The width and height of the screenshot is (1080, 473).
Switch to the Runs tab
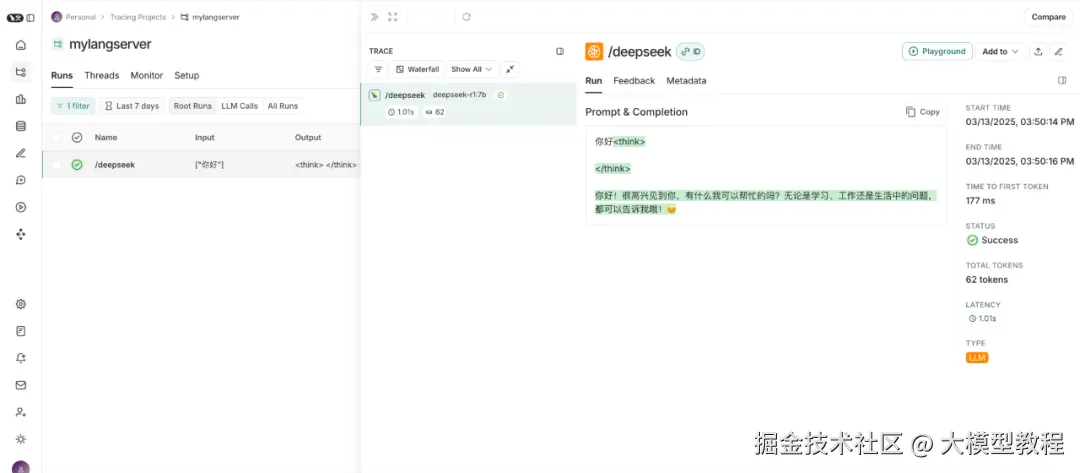click(62, 76)
